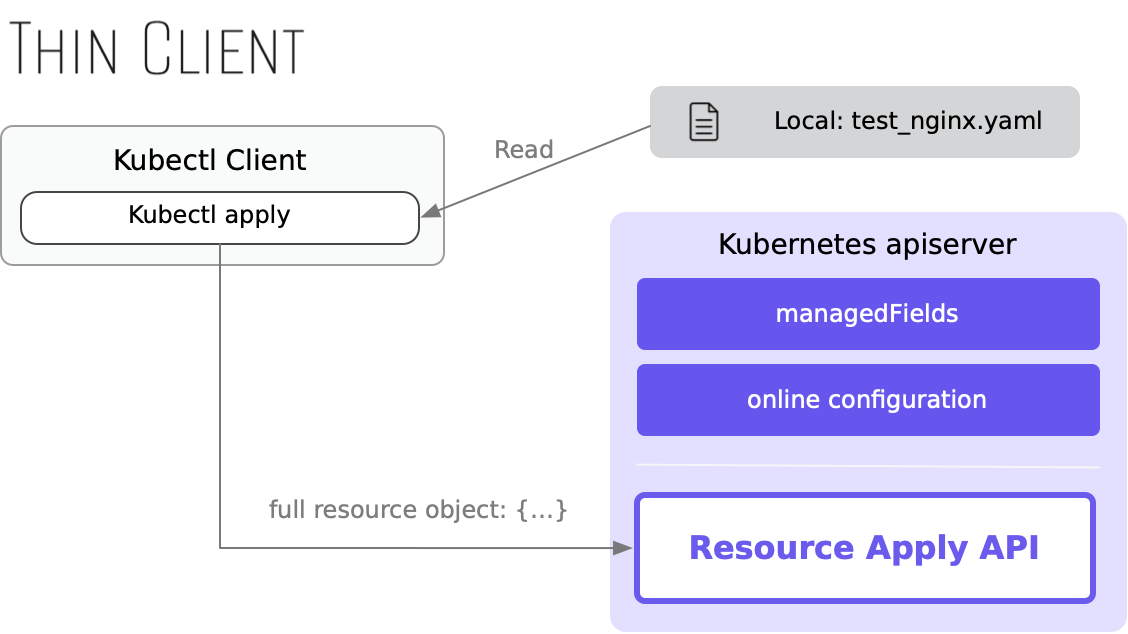Click the 'Thin Client' title
Screen dimensions: 1128x634
(x=157, y=49)
